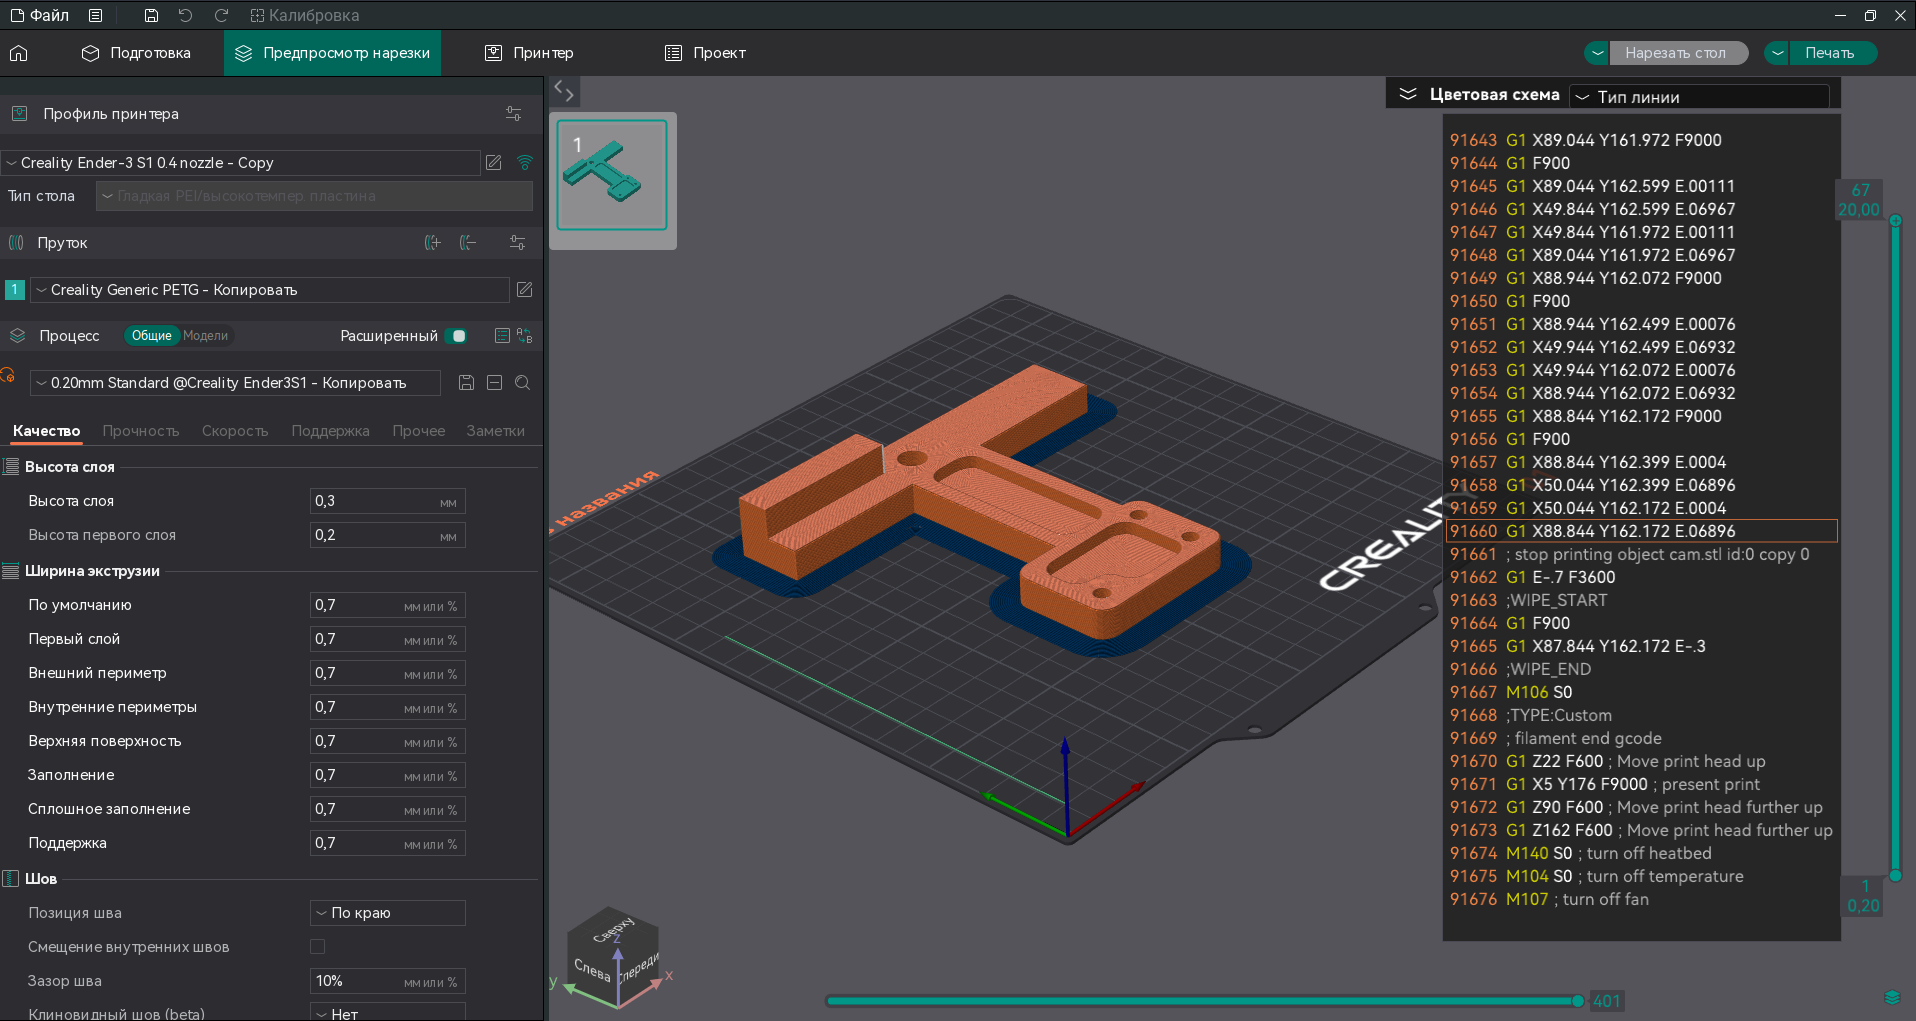1916x1021 pixels.
Task: Switch to the Подготовка tab
Action: (136, 53)
